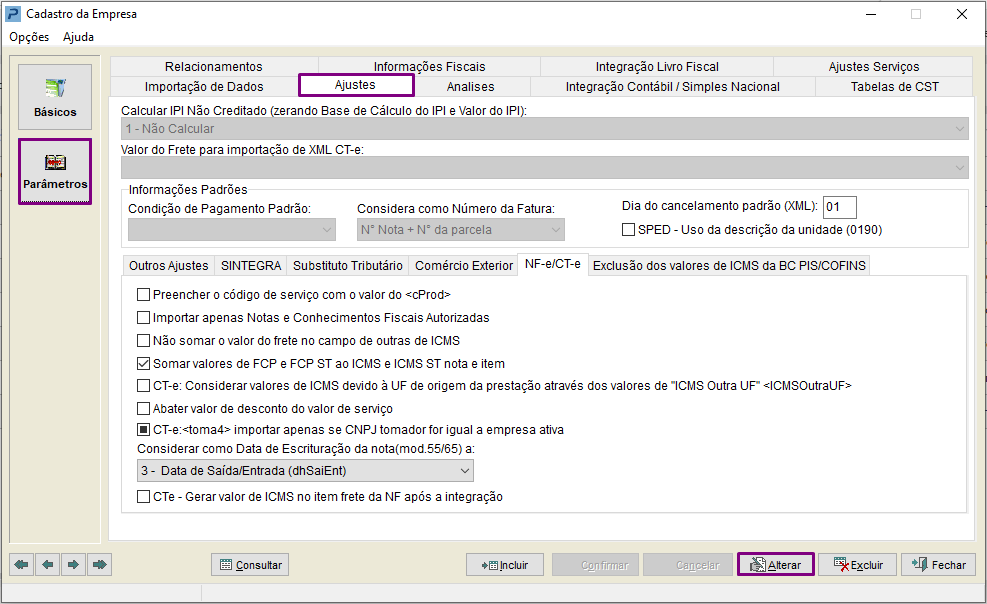The image size is (987, 604).
Task: Go to next record arrow
Action: coord(74,564)
